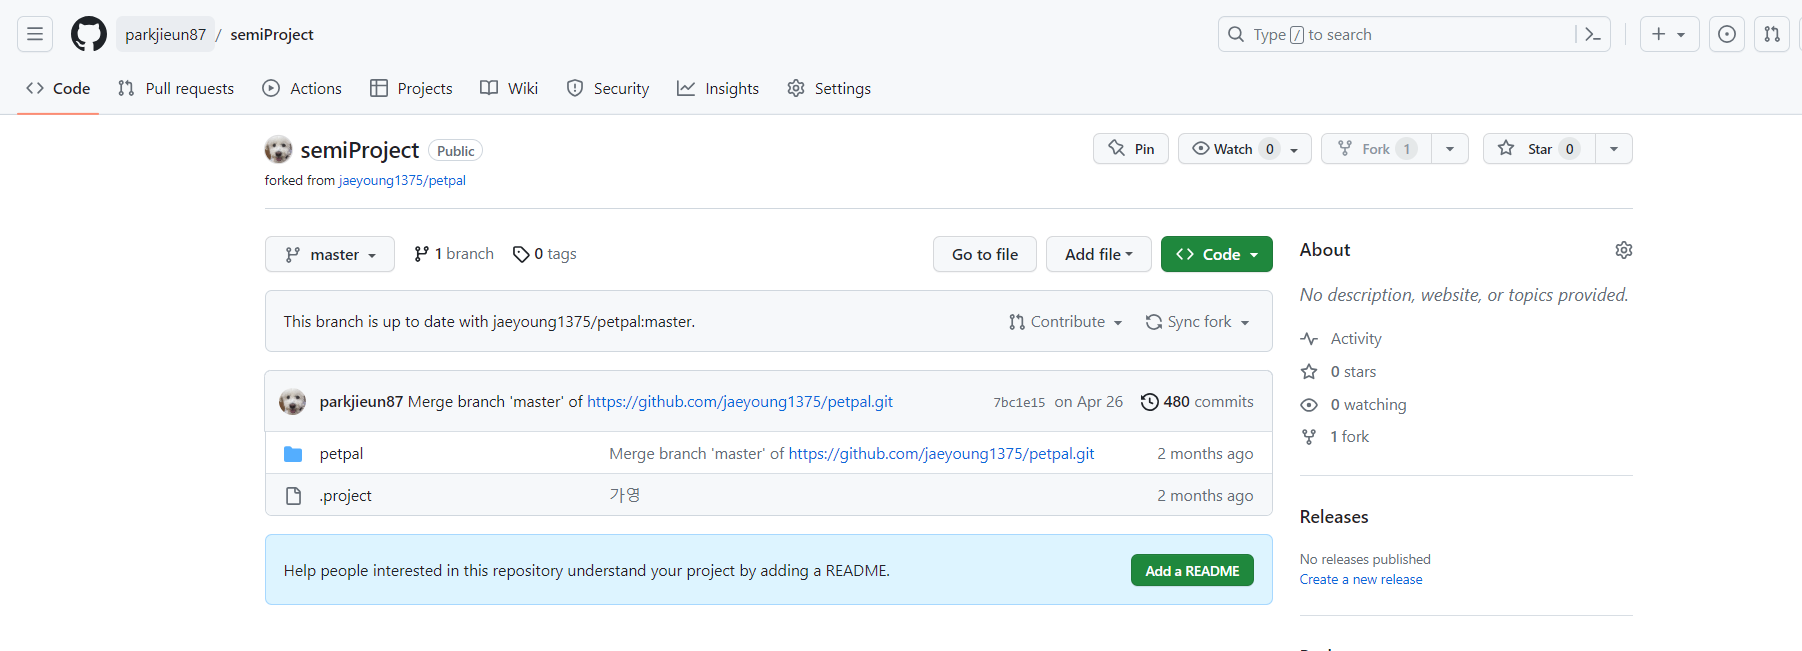Pin this repository

(1131, 149)
